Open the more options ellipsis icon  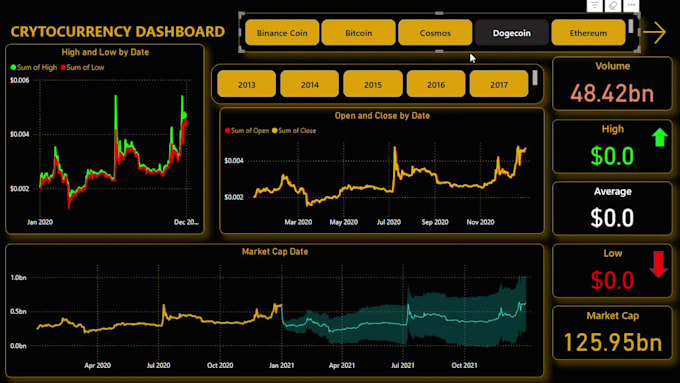pyautogui.click(x=631, y=5)
